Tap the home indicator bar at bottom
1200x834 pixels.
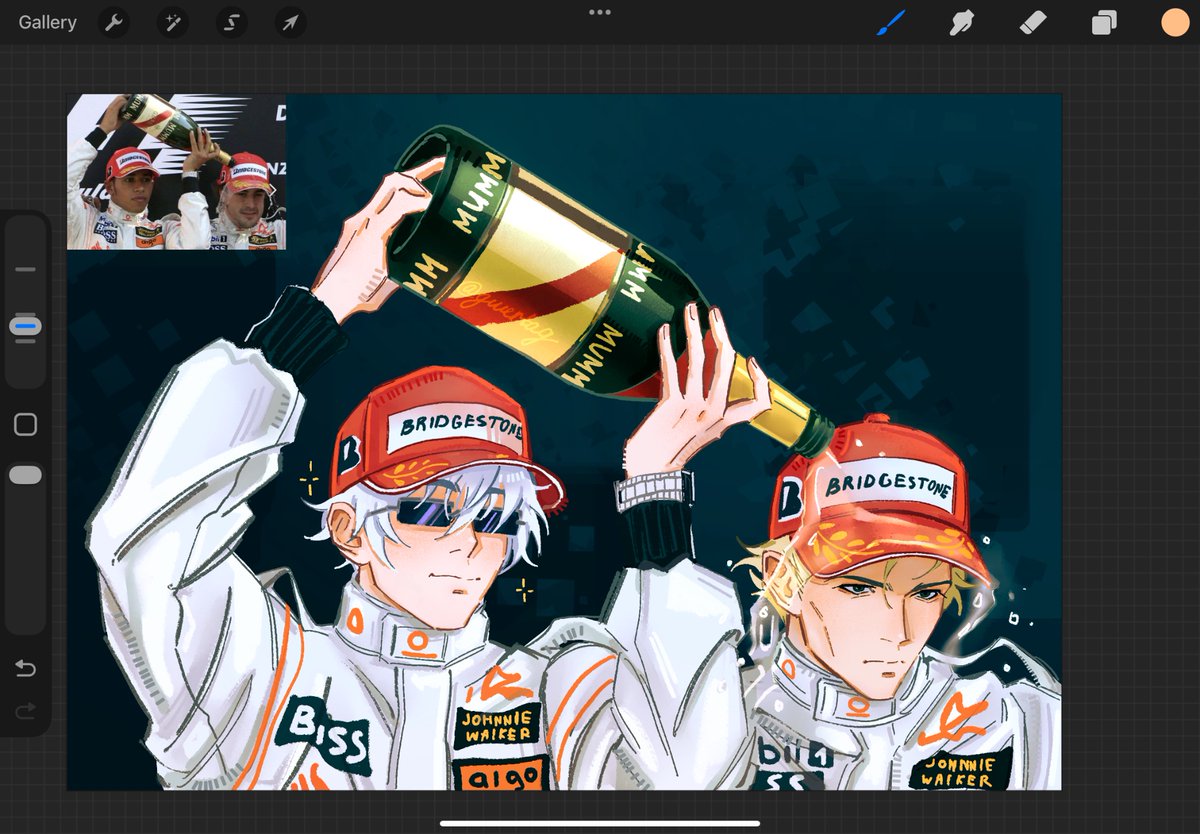[600, 825]
